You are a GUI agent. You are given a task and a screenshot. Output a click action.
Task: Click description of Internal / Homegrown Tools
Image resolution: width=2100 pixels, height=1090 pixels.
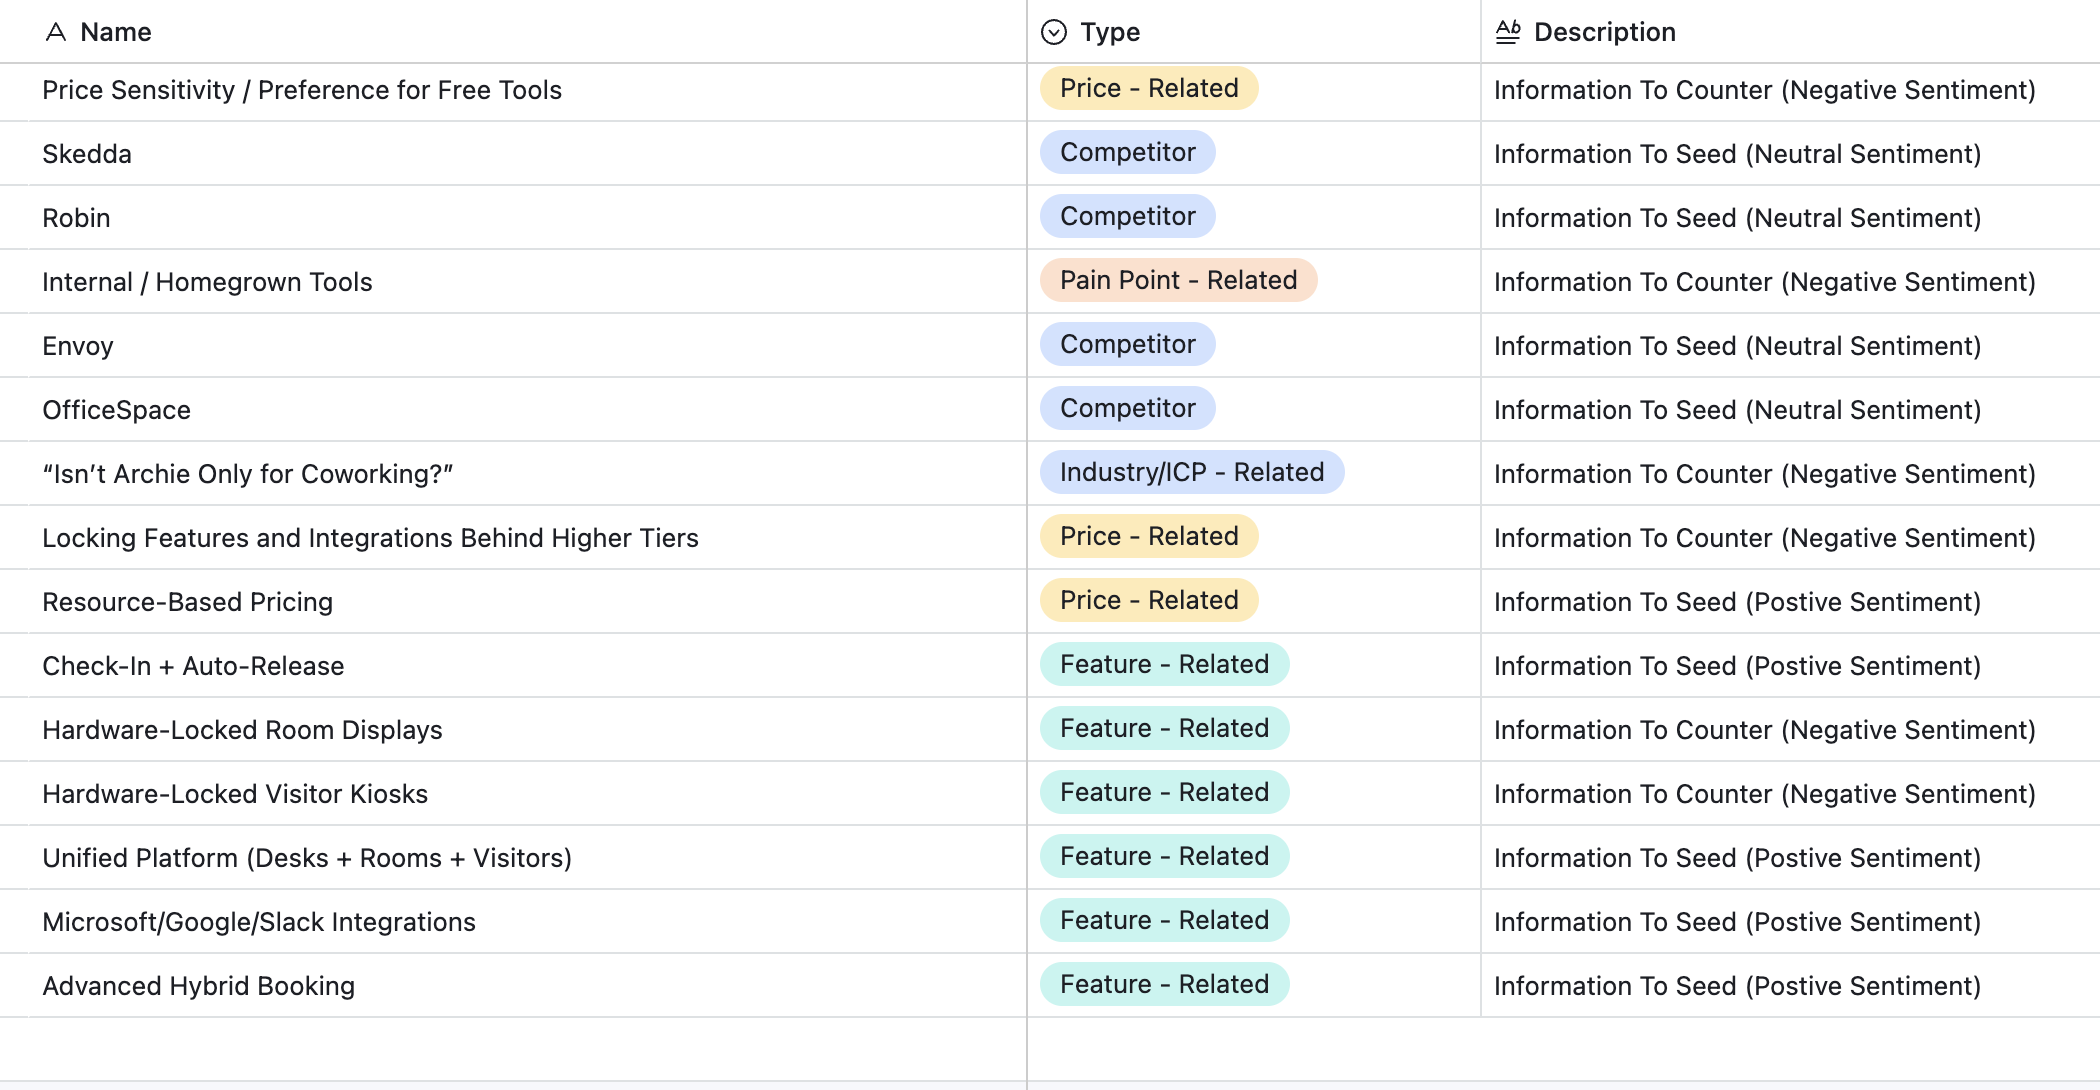pos(1764,282)
